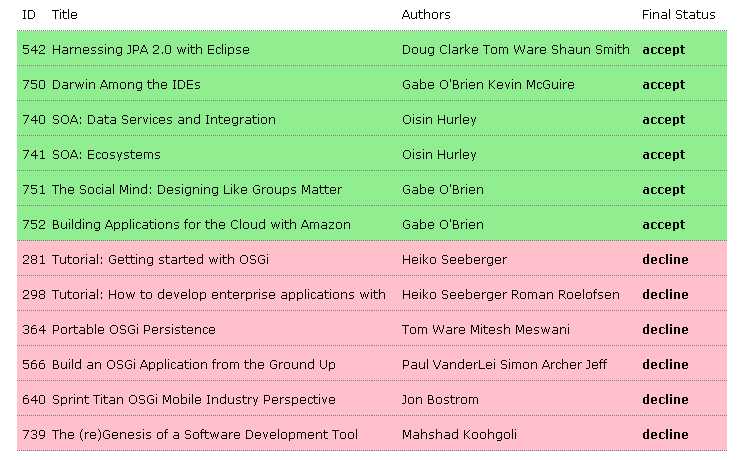This screenshot has width=751, height=460.
Task: Open 'The (re)Genesis of a Software Development Tool'
Action: tap(205, 434)
